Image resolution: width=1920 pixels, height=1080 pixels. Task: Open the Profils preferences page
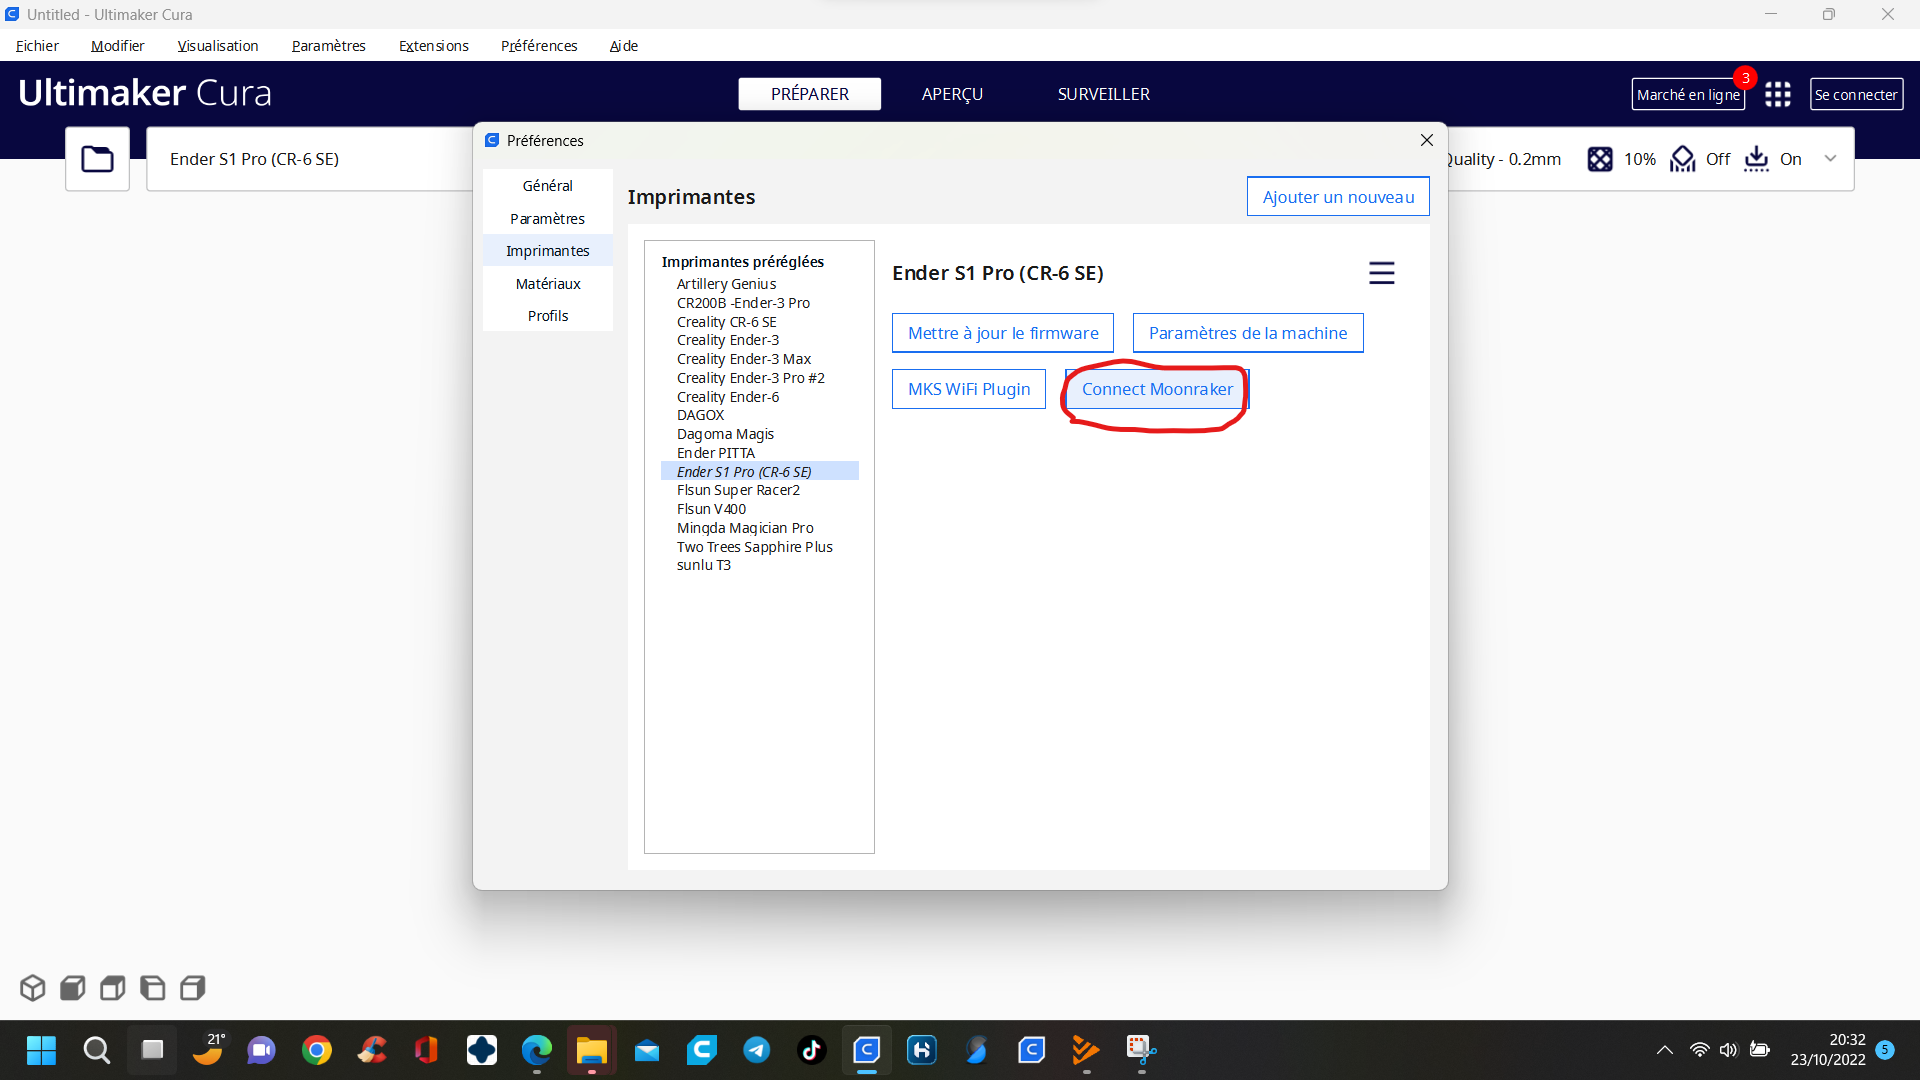pyautogui.click(x=547, y=316)
